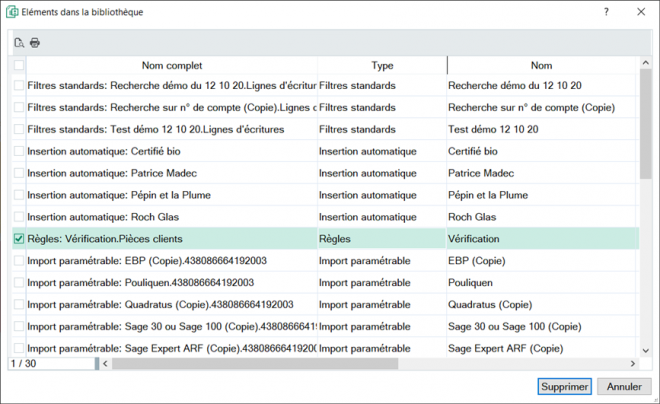The width and height of the screenshot is (660, 404).
Task: Check the Quadratus (Copie) row checkbox
Action: coord(19,304)
